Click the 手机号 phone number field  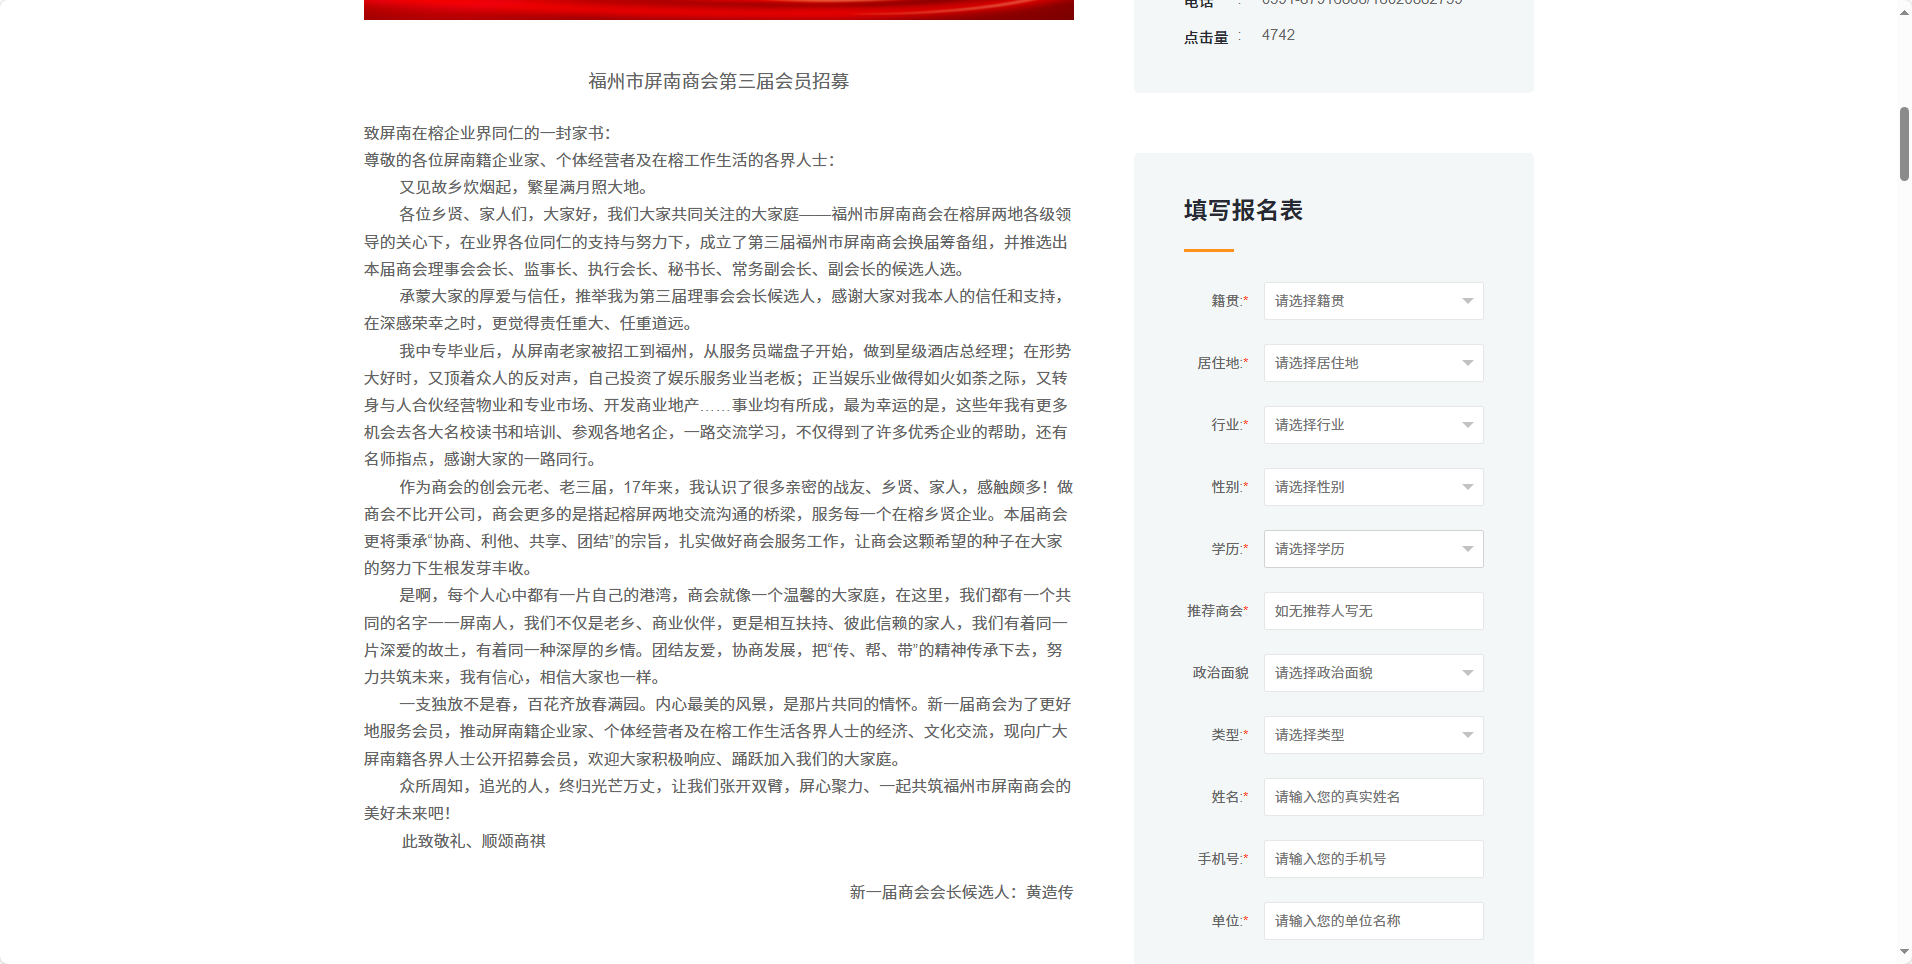[x=1373, y=859]
